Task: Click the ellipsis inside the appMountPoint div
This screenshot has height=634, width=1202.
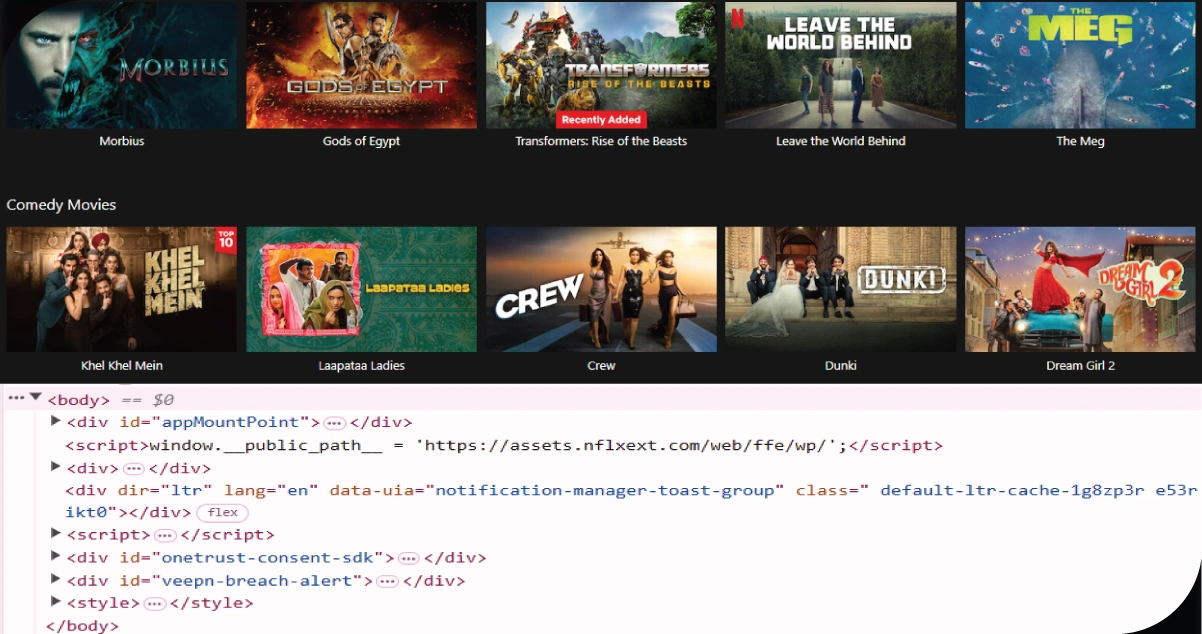Action: (x=335, y=423)
